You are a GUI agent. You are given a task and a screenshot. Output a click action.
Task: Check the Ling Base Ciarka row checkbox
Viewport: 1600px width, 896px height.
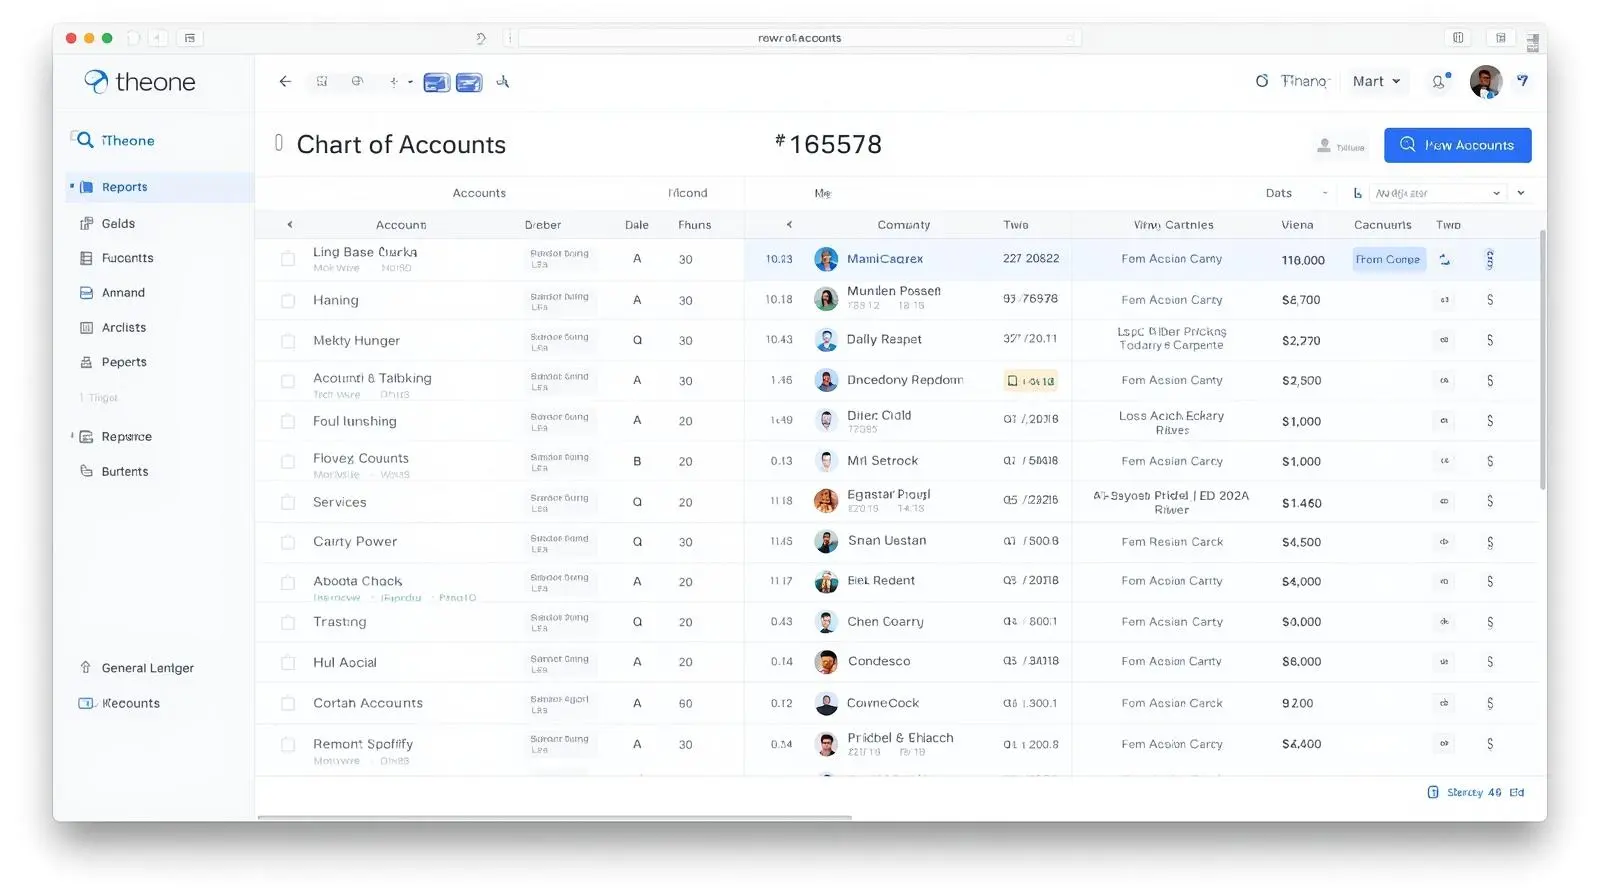[288, 260]
